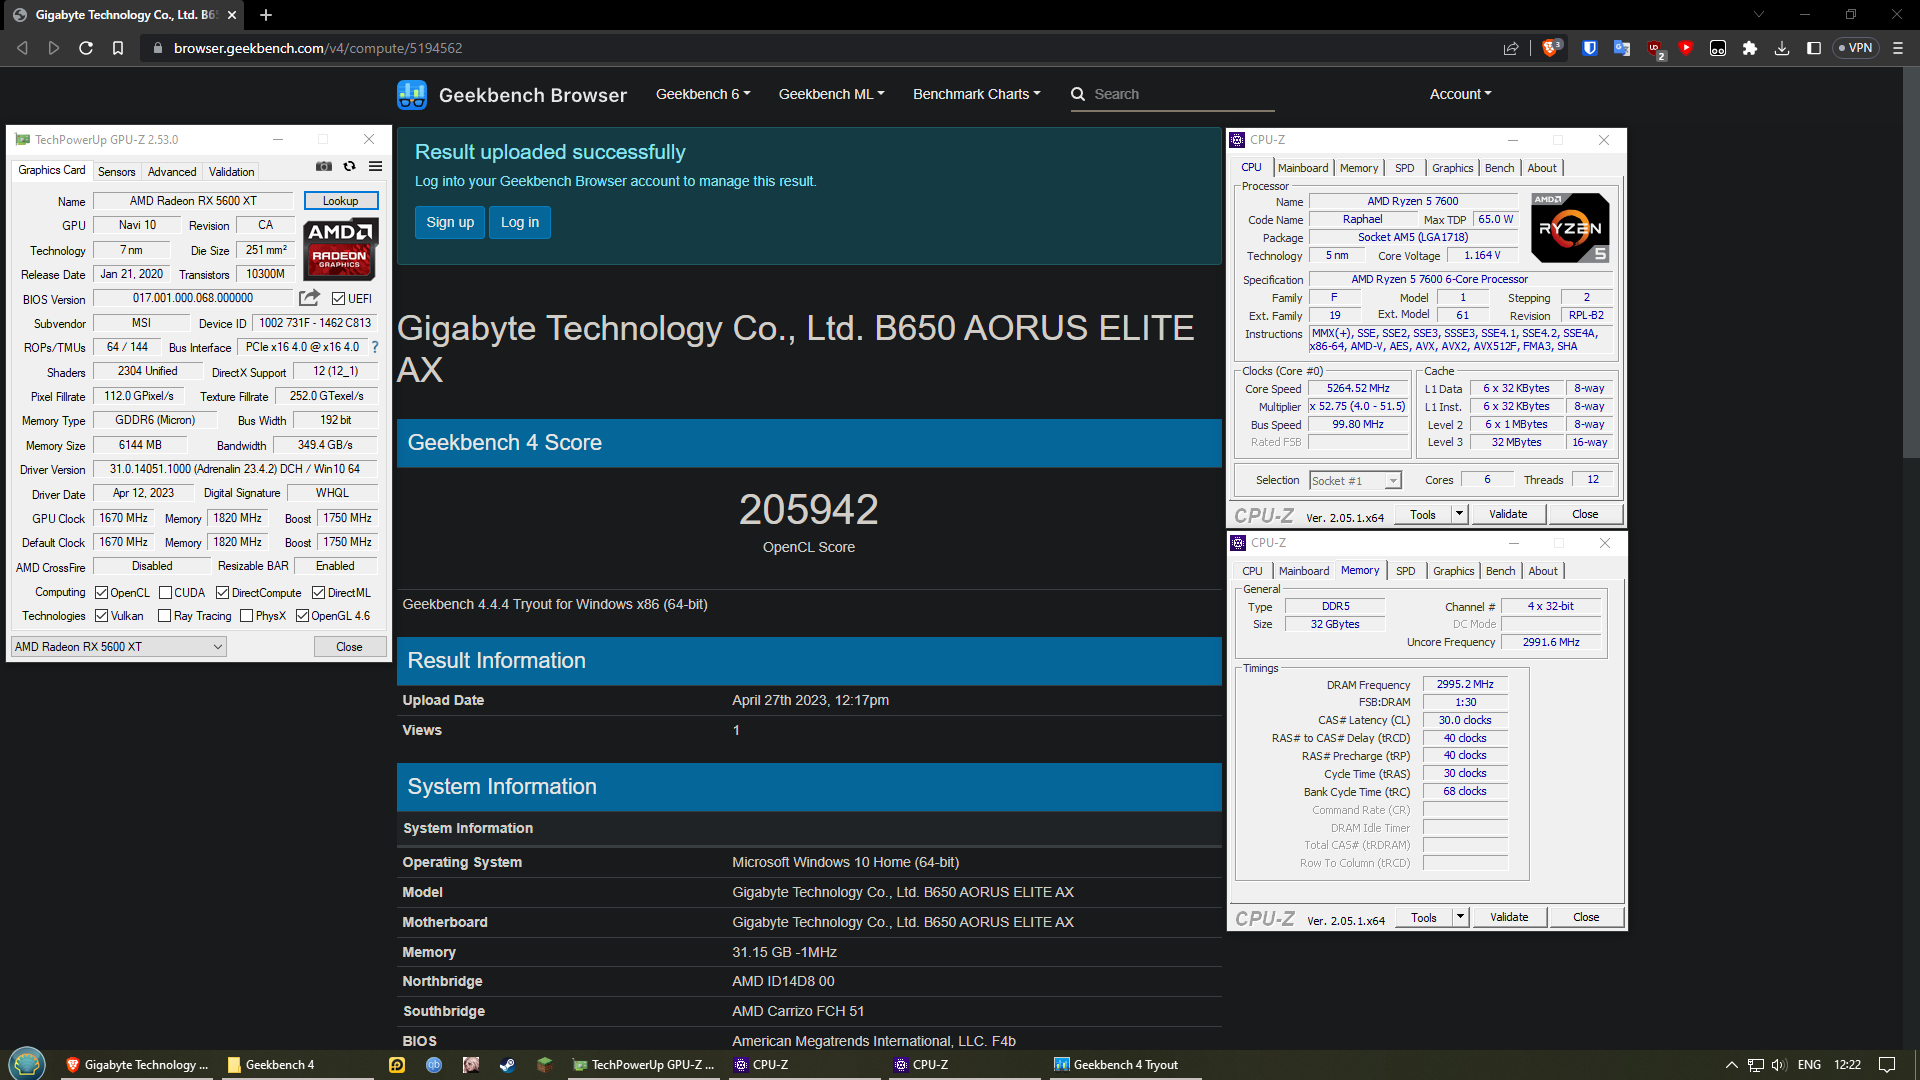Open the GPU-Z hamburger menu icon
Viewport: 1920px width, 1080px height.
coord(376,167)
